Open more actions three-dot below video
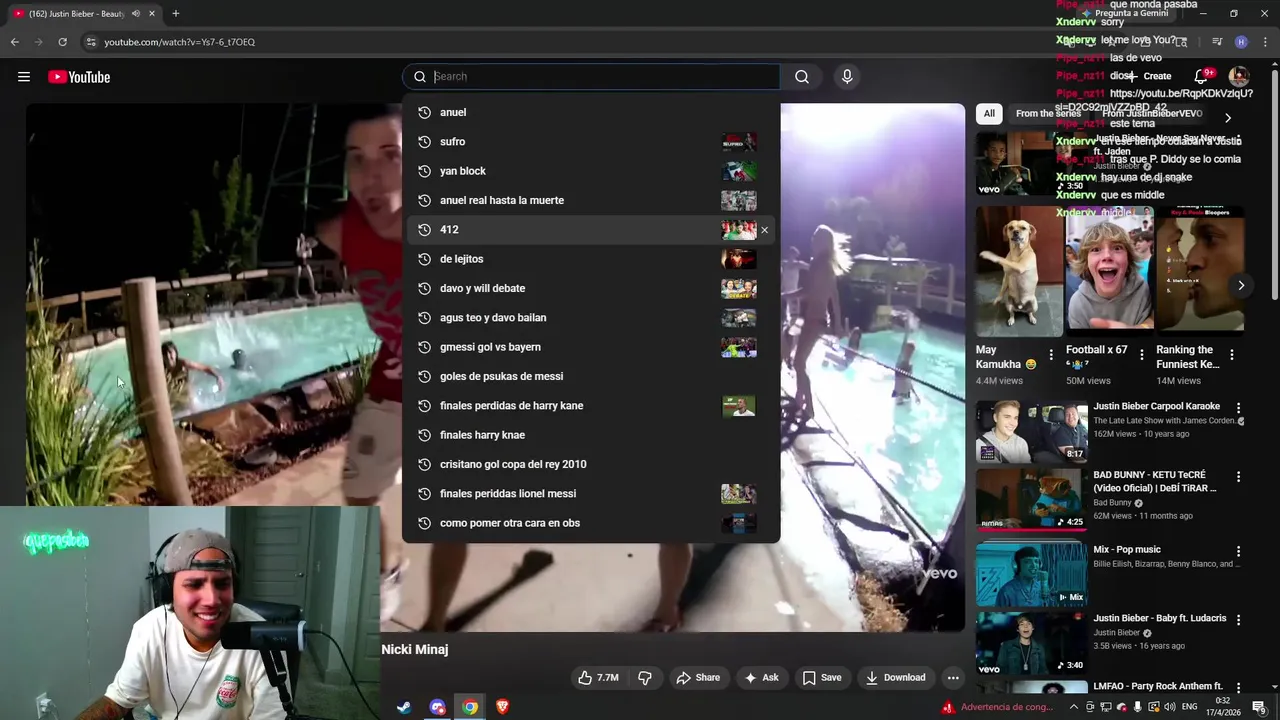The image size is (1280, 720). tap(953, 678)
